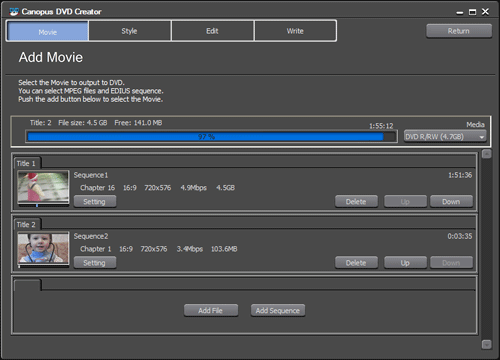Viewport: 500px width, 360px height.
Task: Click the Sequence2 baby thumbnail
Action: (43, 248)
